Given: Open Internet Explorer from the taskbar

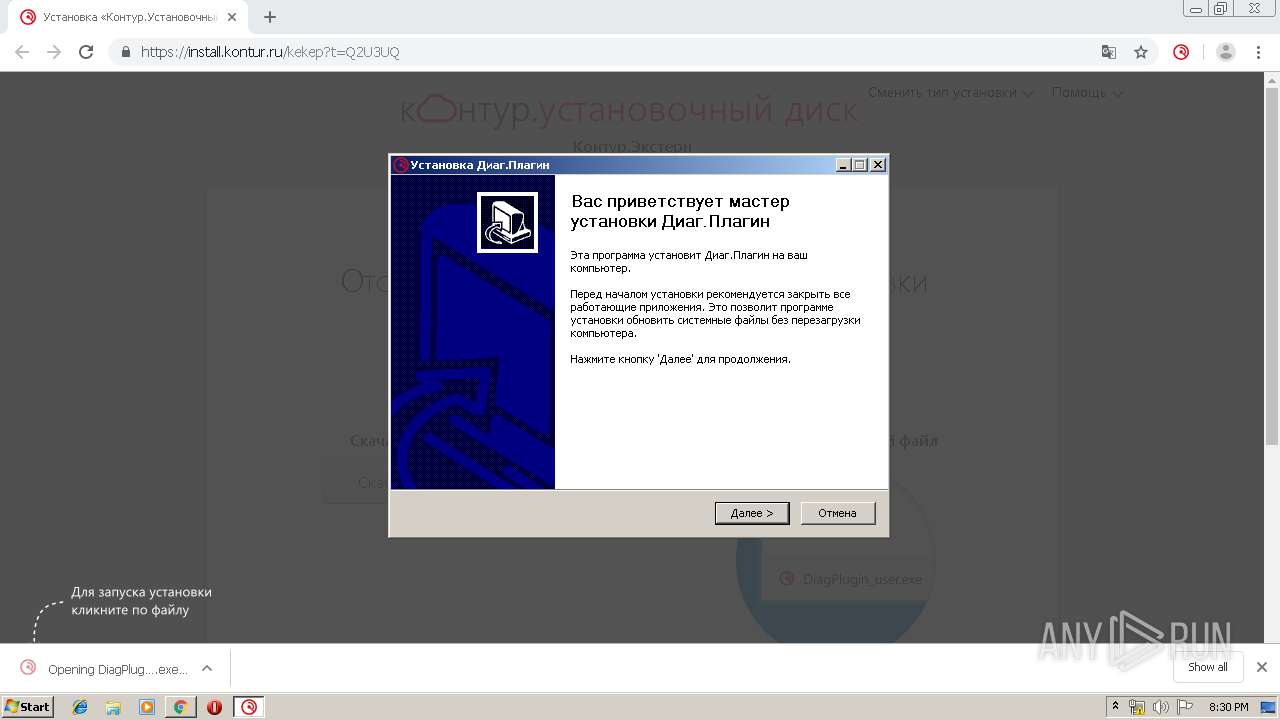Looking at the screenshot, I should [80, 707].
